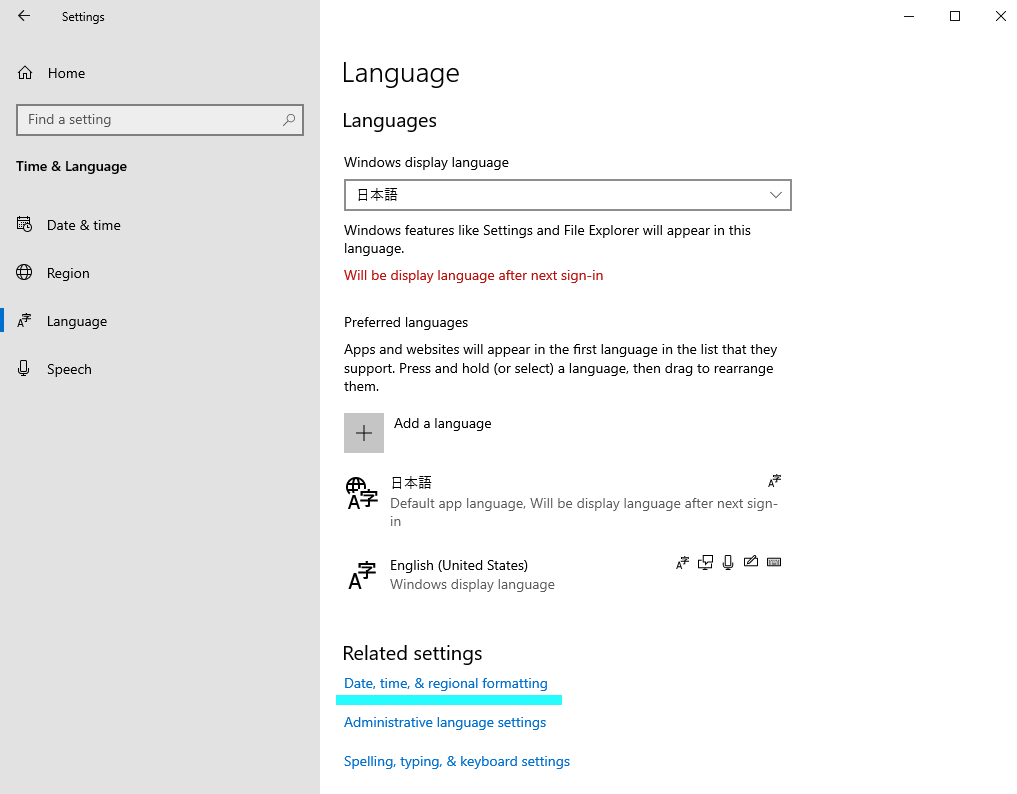Viewport: 1017px width, 794px height.
Task: Click 'Will be display language after next sign-in' red text
Action: click(473, 275)
